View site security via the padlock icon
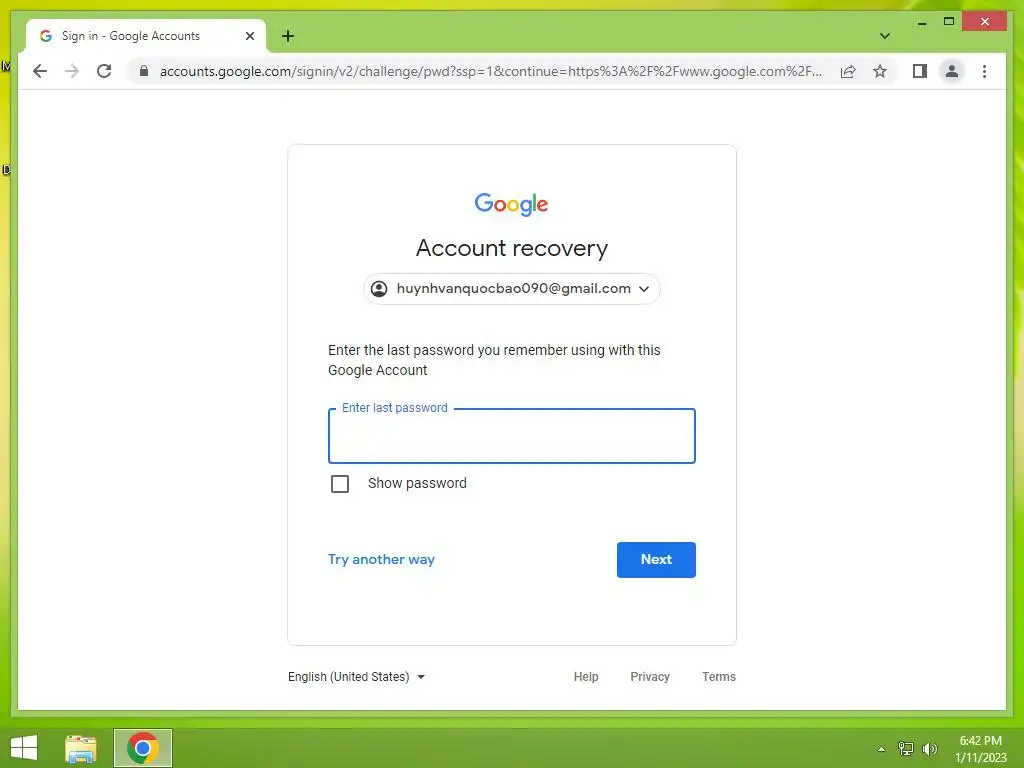The image size is (1024, 768). [x=144, y=71]
